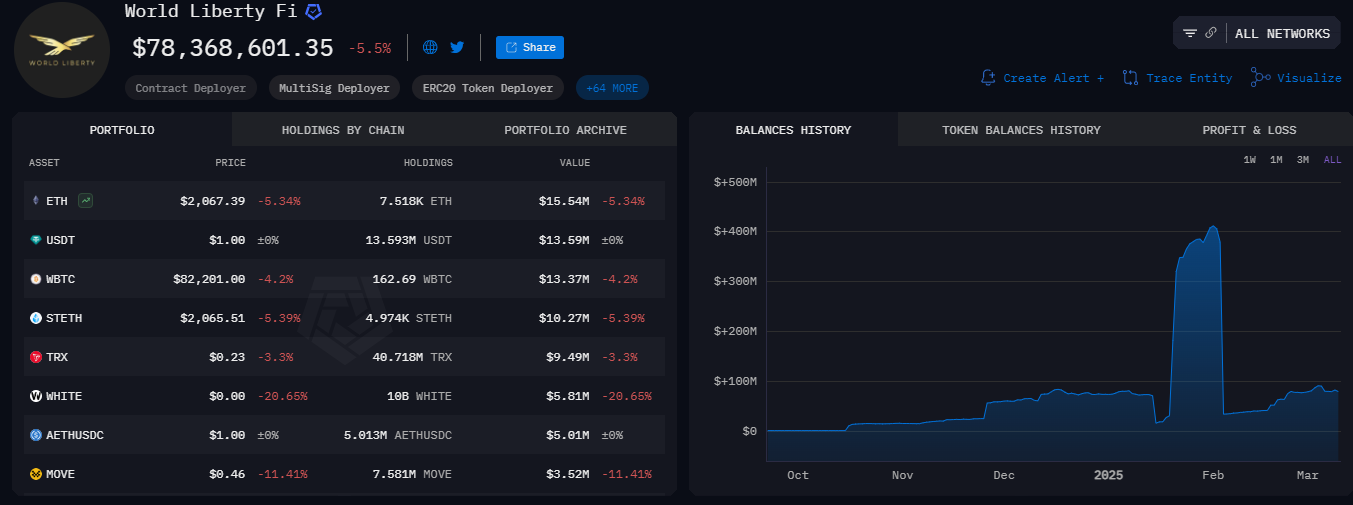Click the USDT token icon
This screenshot has width=1353, height=505.
[37, 240]
